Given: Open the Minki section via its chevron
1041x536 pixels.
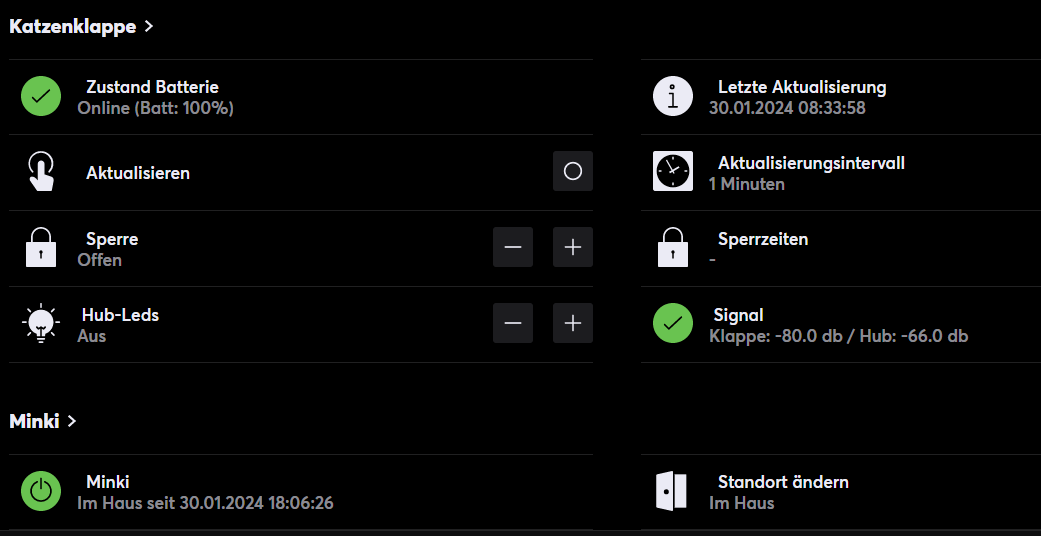Looking at the screenshot, I should click(x=72, y=421).
